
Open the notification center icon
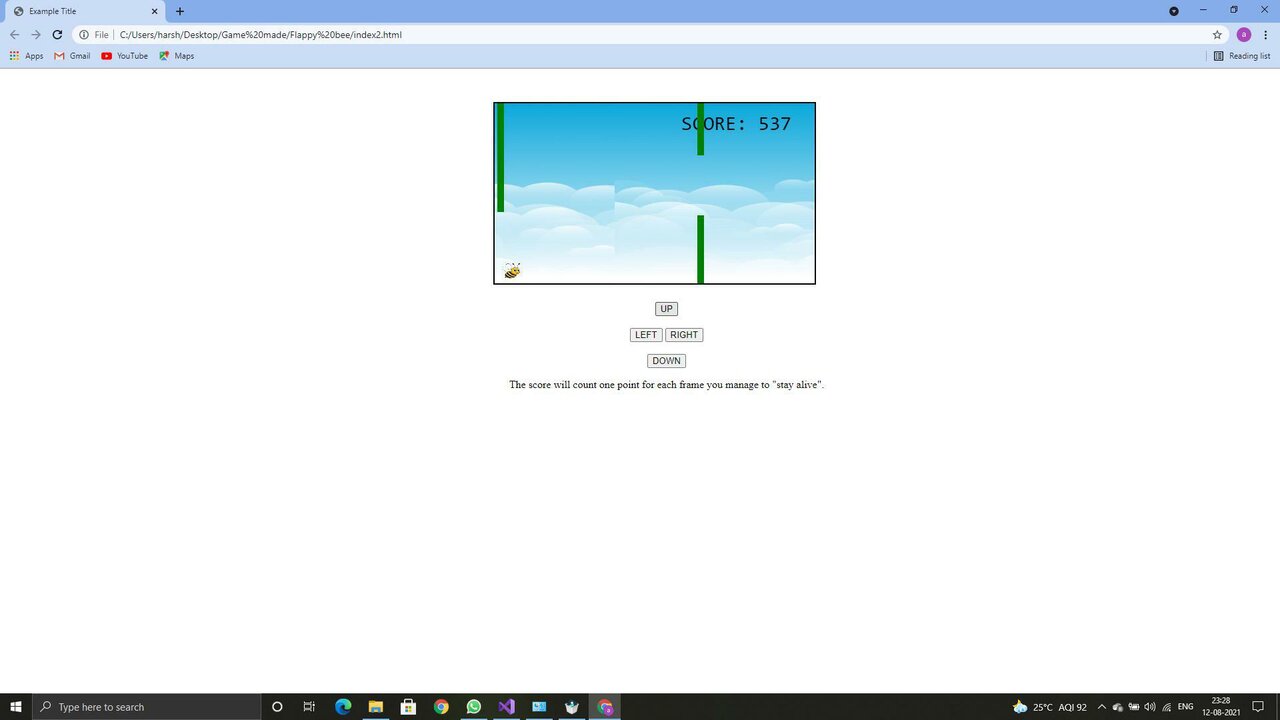click(1258, 707)
